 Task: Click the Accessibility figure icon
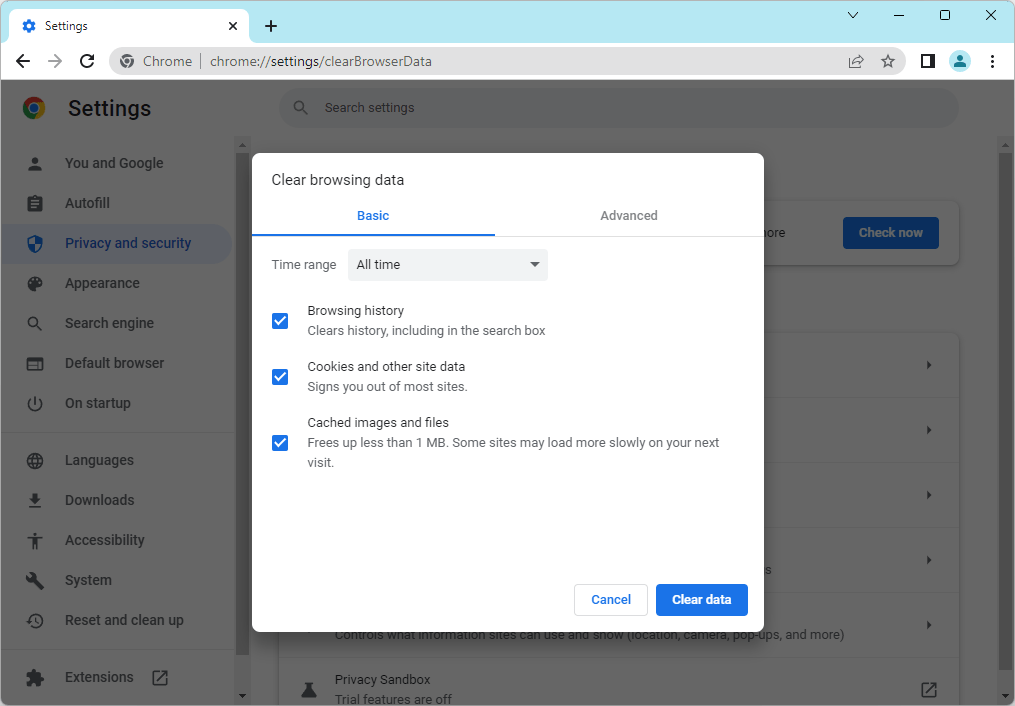[x=35, y=541]
